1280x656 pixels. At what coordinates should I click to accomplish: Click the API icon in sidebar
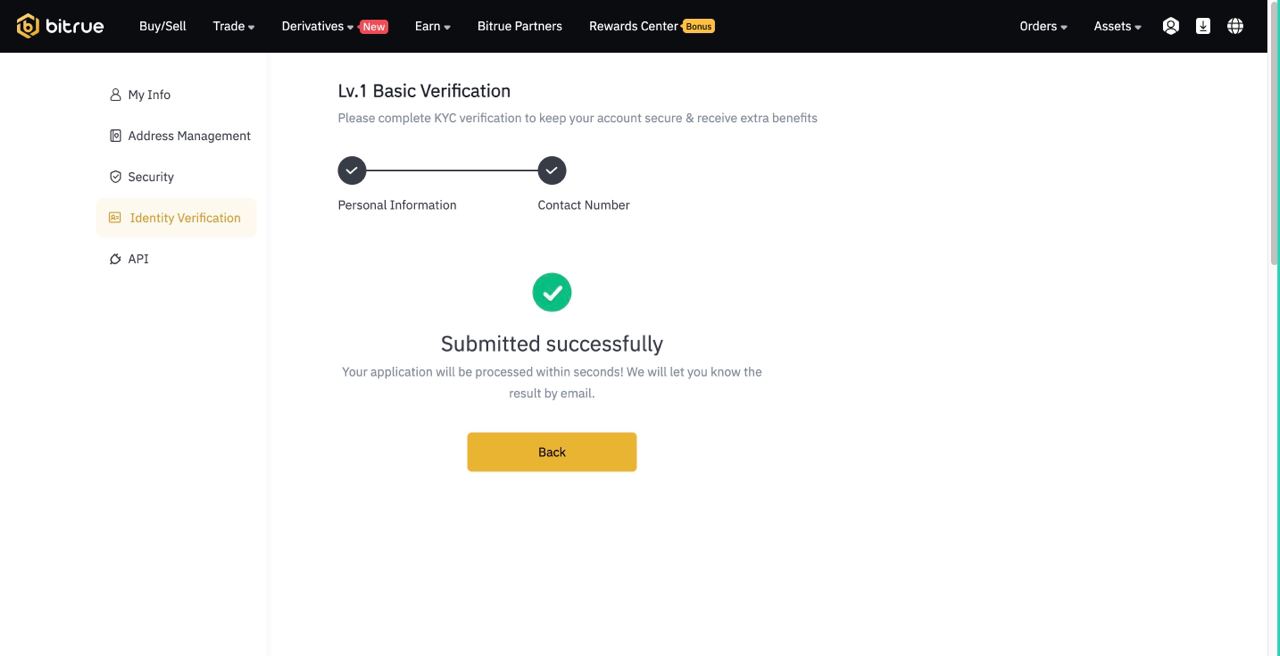tap(115, 259)
